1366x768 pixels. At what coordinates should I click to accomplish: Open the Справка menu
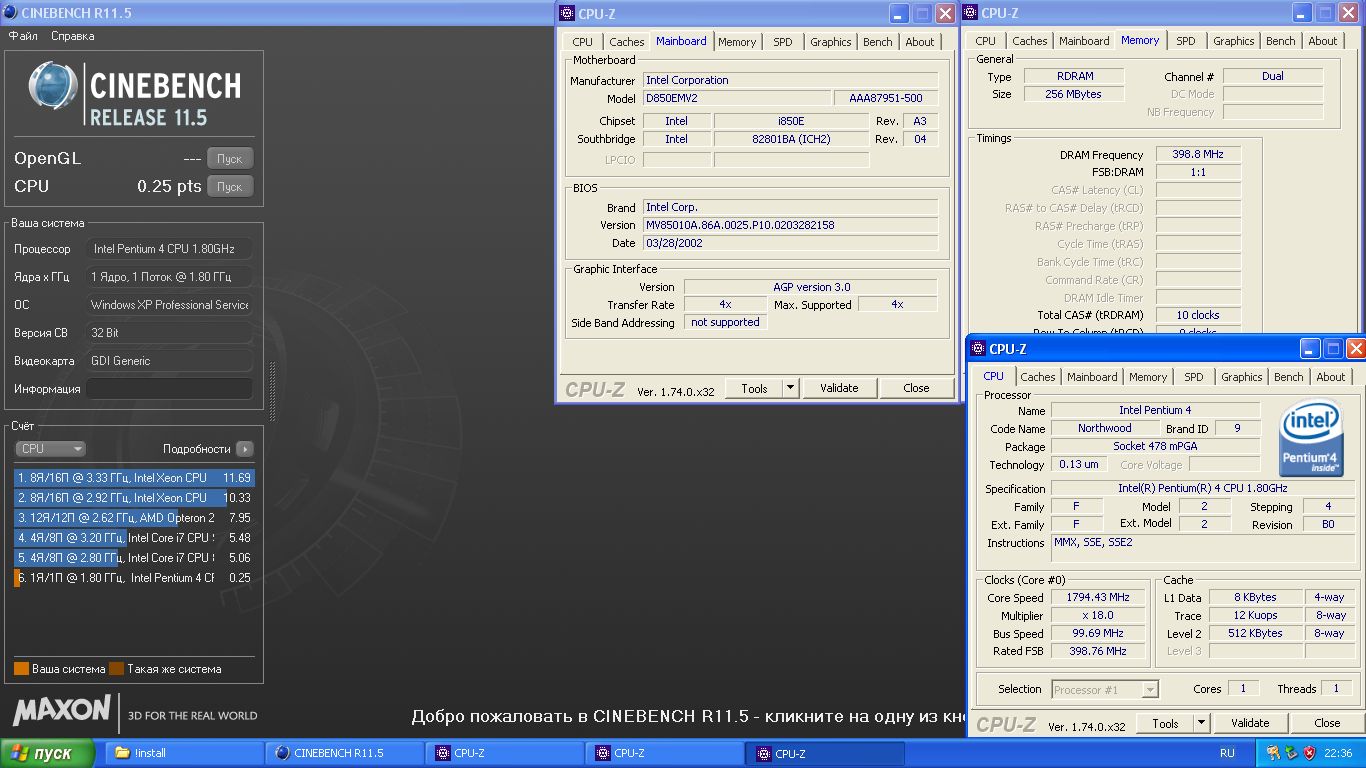(x=73, y=36)
